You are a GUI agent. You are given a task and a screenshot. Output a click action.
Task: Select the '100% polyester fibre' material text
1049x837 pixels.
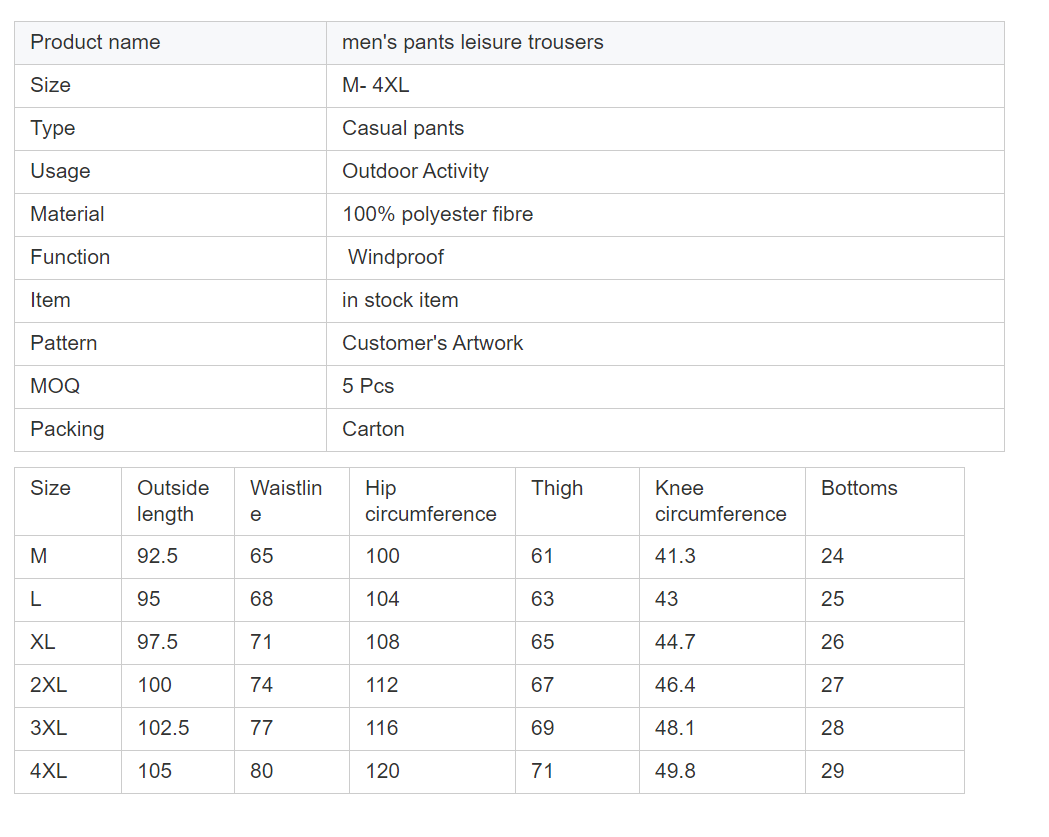[x=437, y=214]
